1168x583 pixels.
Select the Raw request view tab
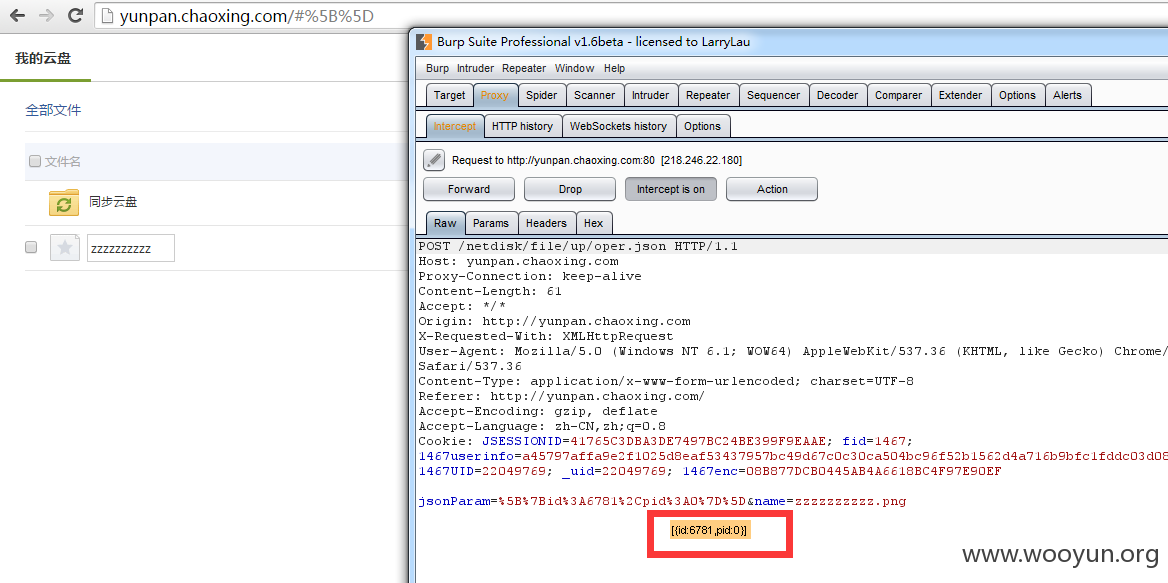445,223
